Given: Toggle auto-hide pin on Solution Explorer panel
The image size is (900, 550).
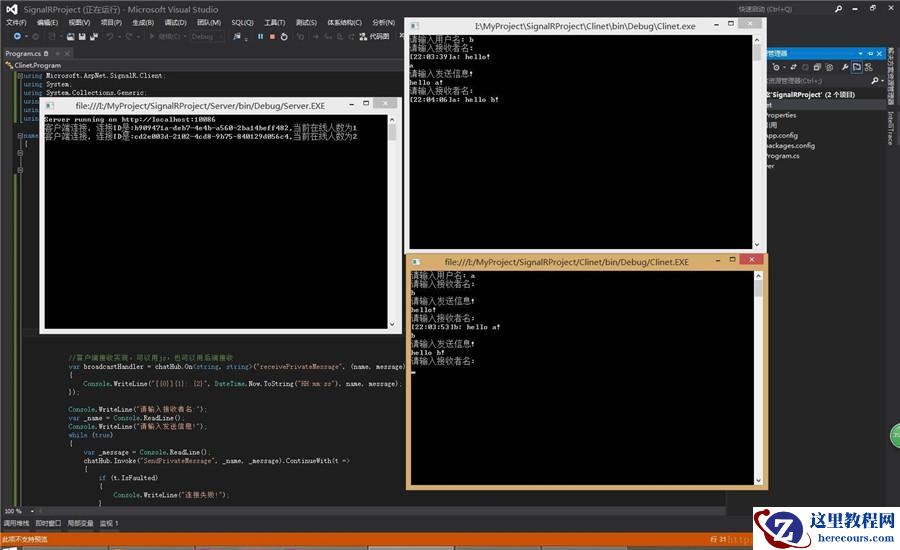Looking at the screenshot, I should coord(871,53).
